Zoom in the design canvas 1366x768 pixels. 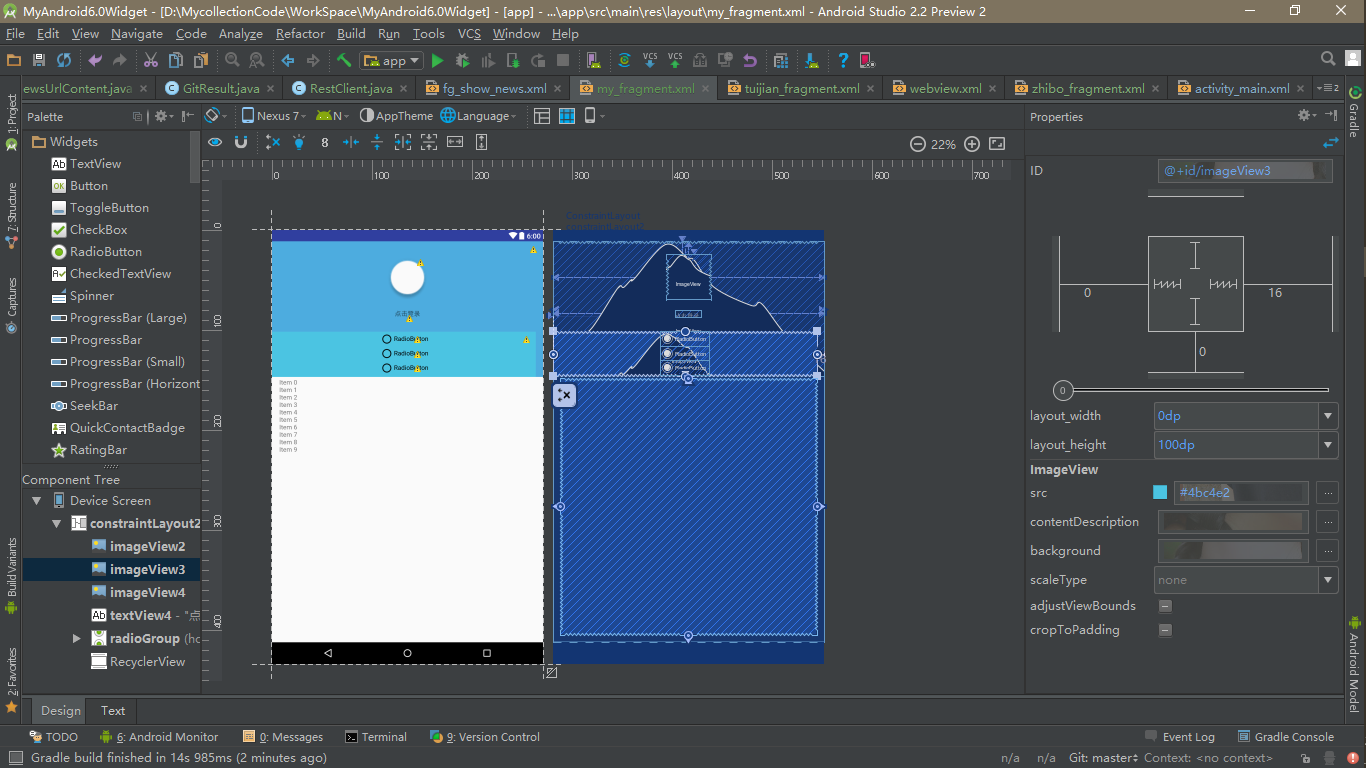click(x=971, y=144)
